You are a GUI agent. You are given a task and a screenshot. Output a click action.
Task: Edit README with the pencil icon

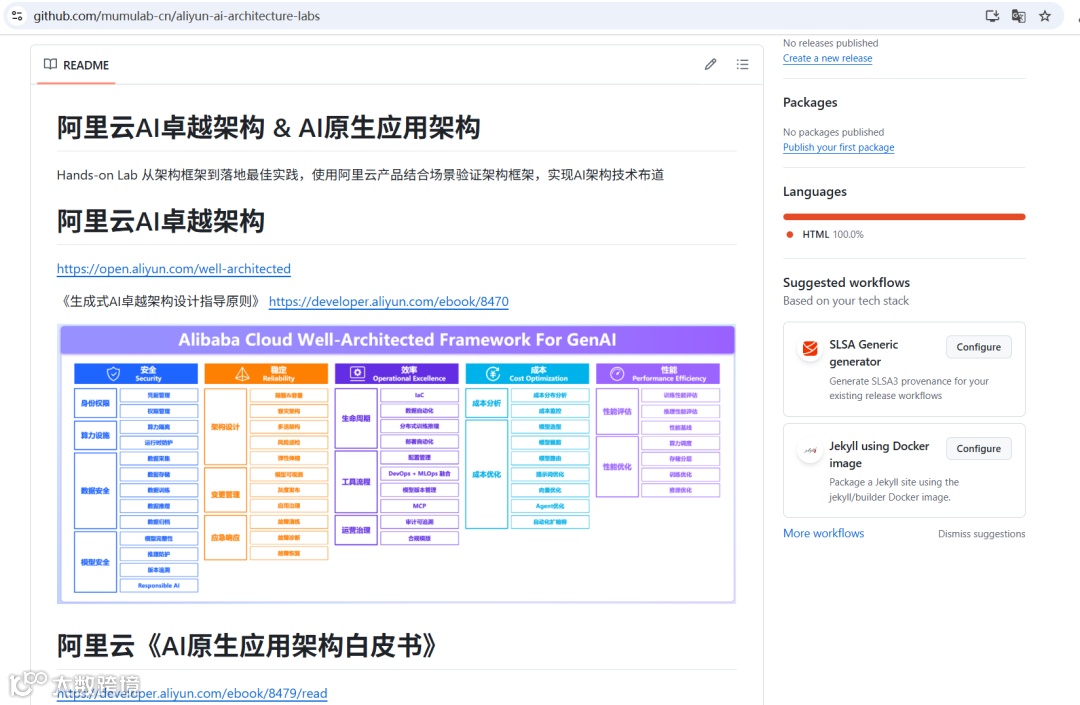[x=710, y=64]
